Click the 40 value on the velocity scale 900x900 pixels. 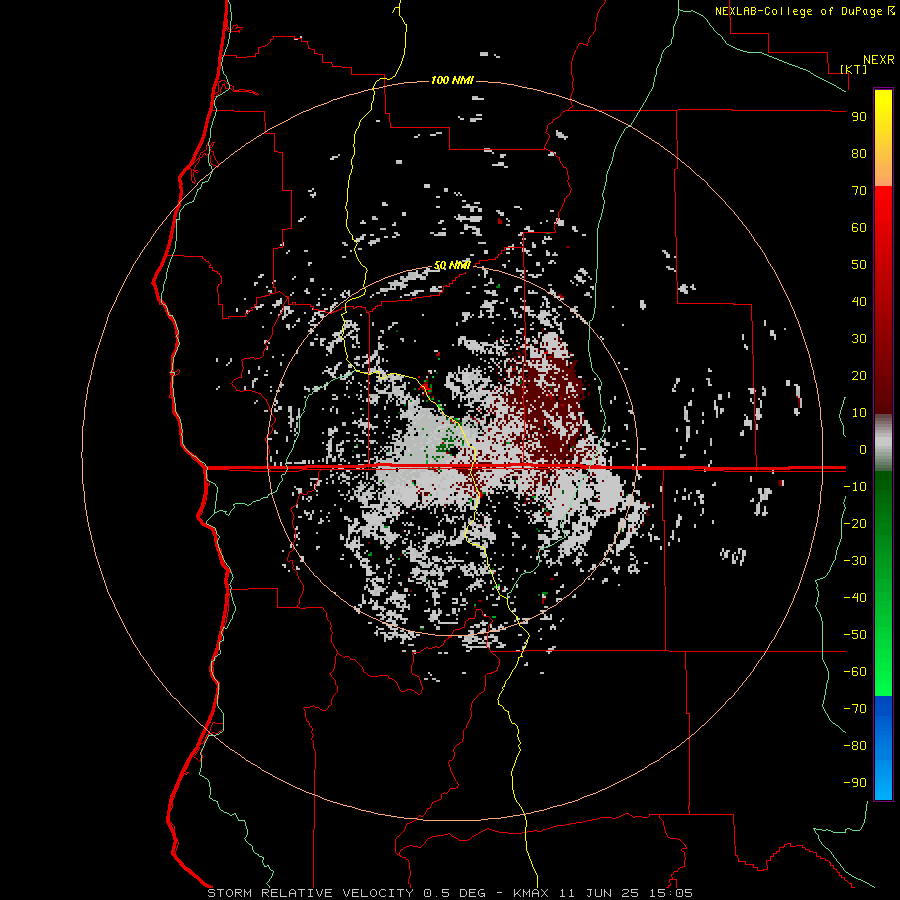click(x=859, y=301)
